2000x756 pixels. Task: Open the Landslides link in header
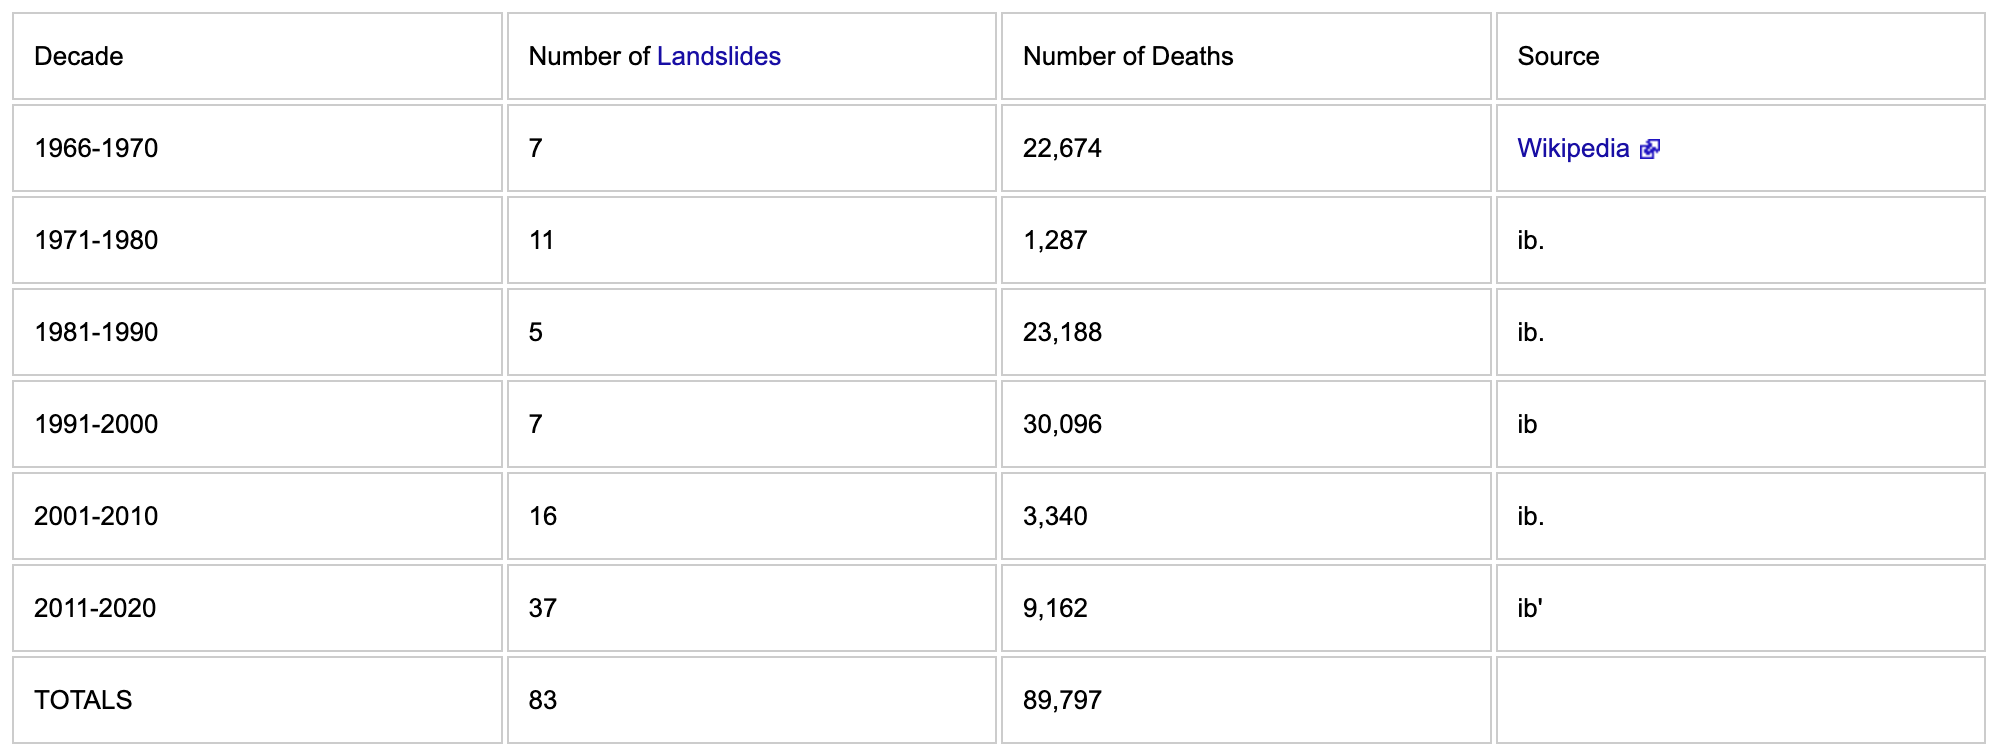[718, 56]
